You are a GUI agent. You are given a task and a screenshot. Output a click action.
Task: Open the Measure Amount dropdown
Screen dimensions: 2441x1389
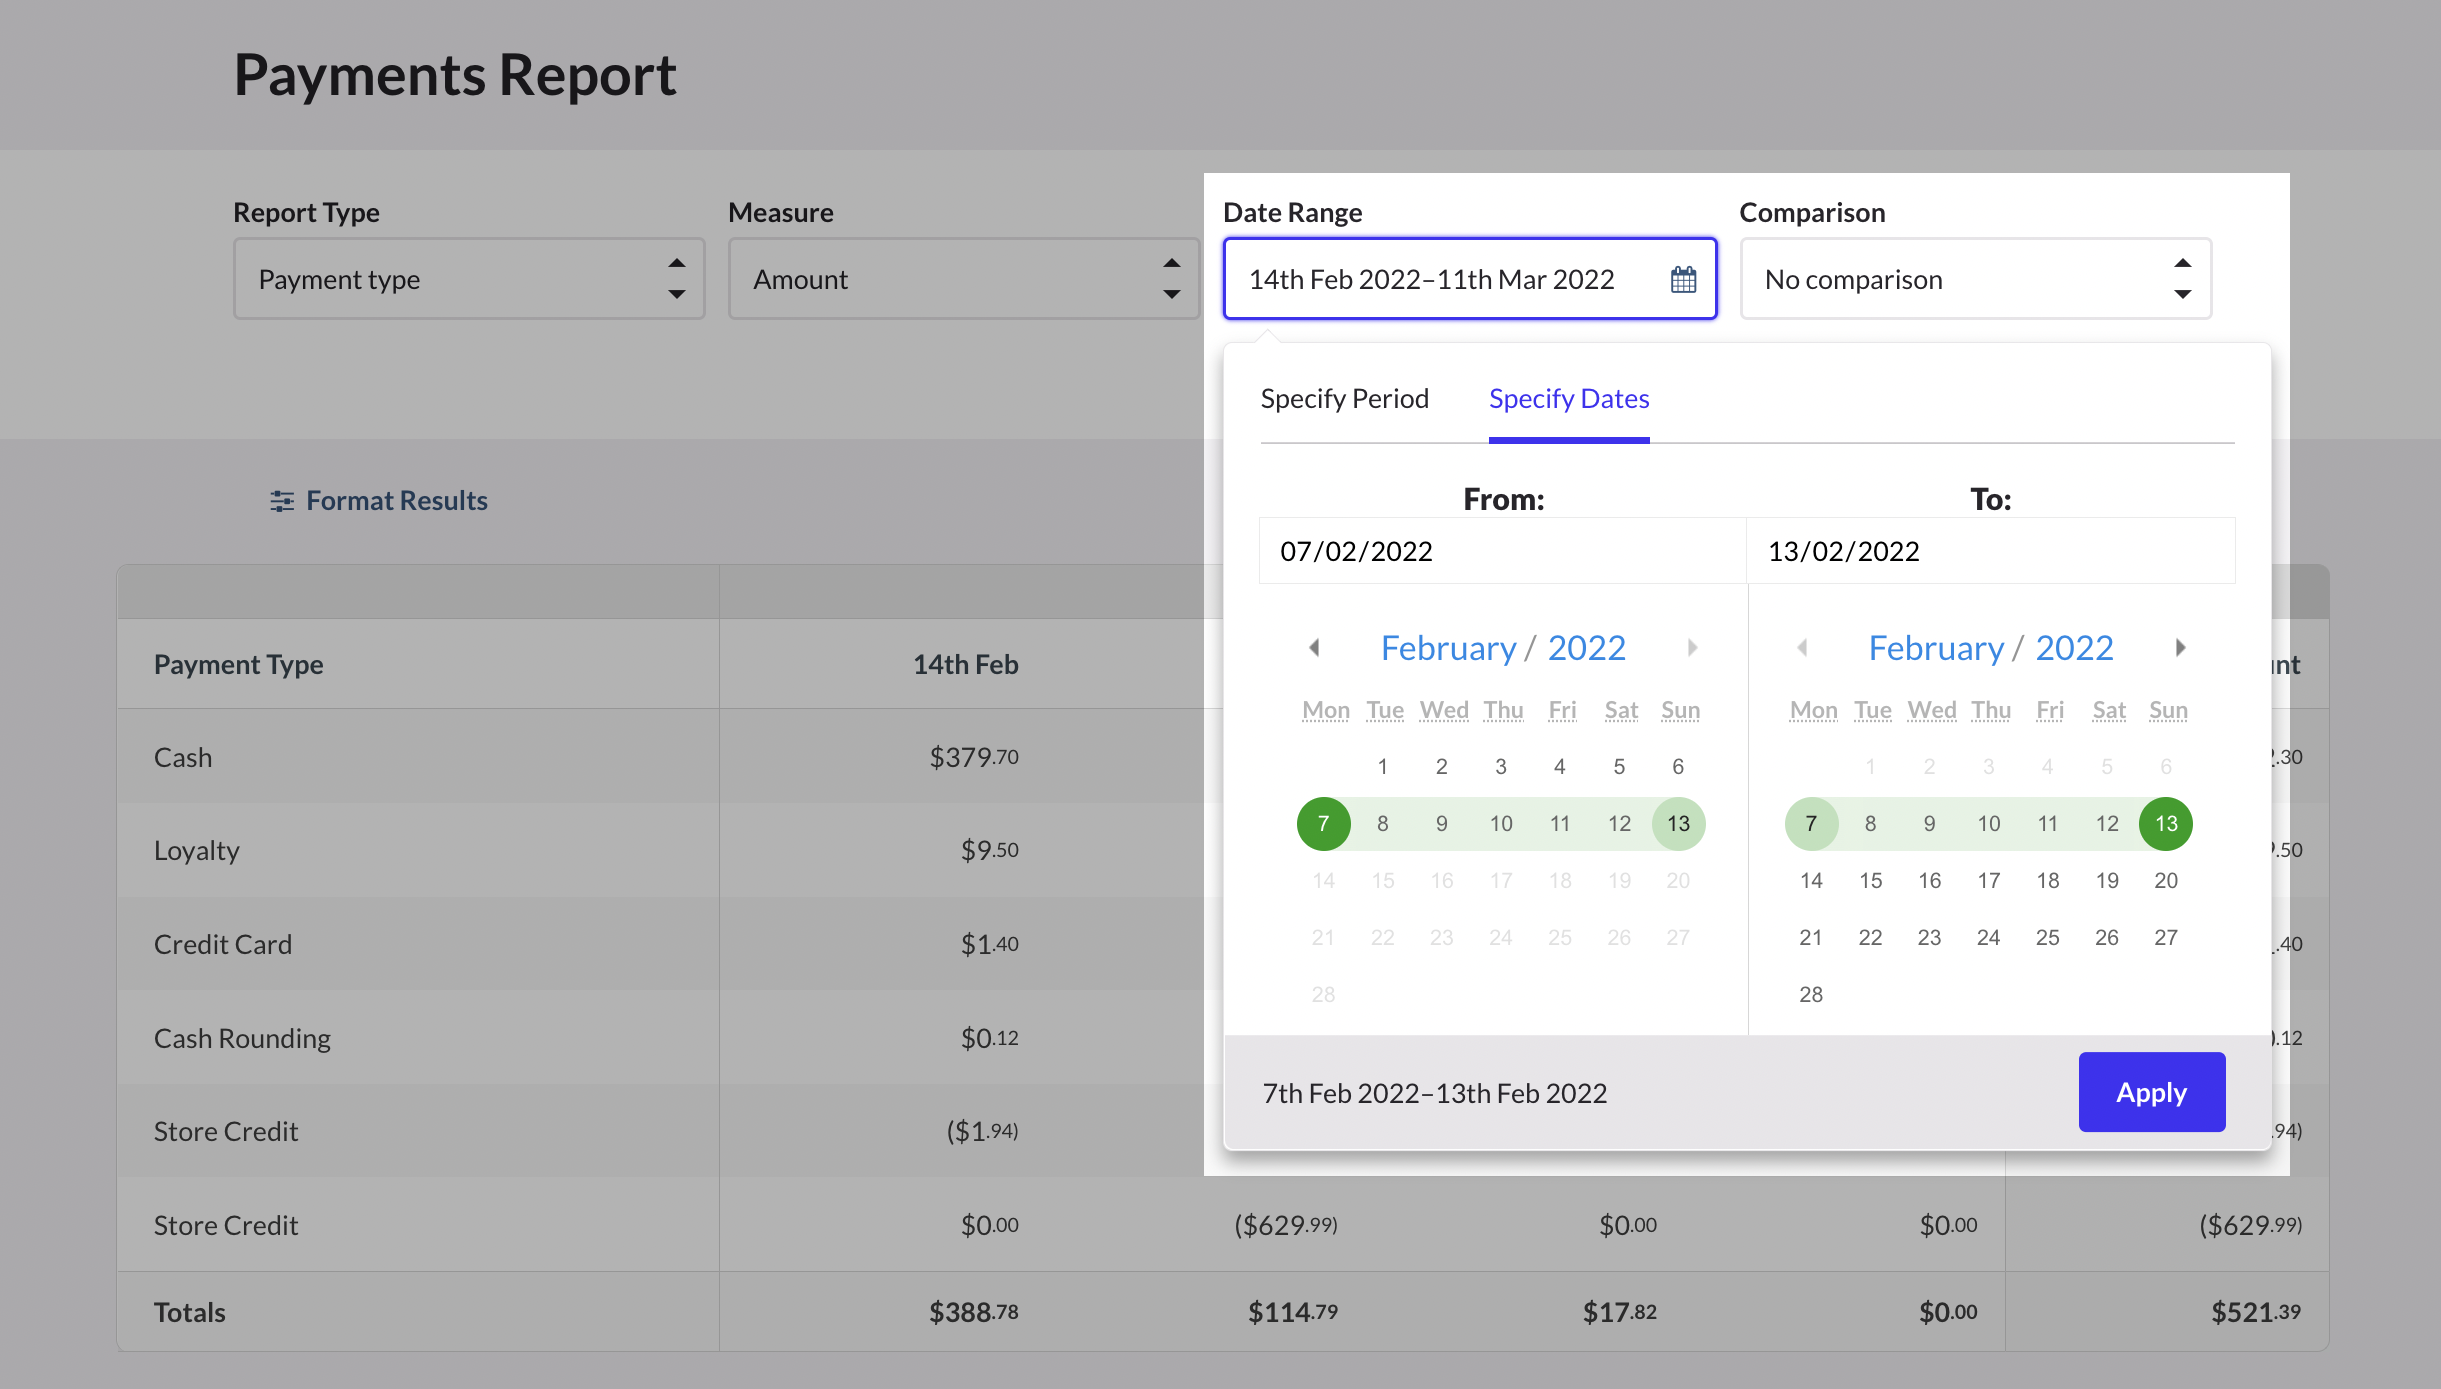click(964, 279)
